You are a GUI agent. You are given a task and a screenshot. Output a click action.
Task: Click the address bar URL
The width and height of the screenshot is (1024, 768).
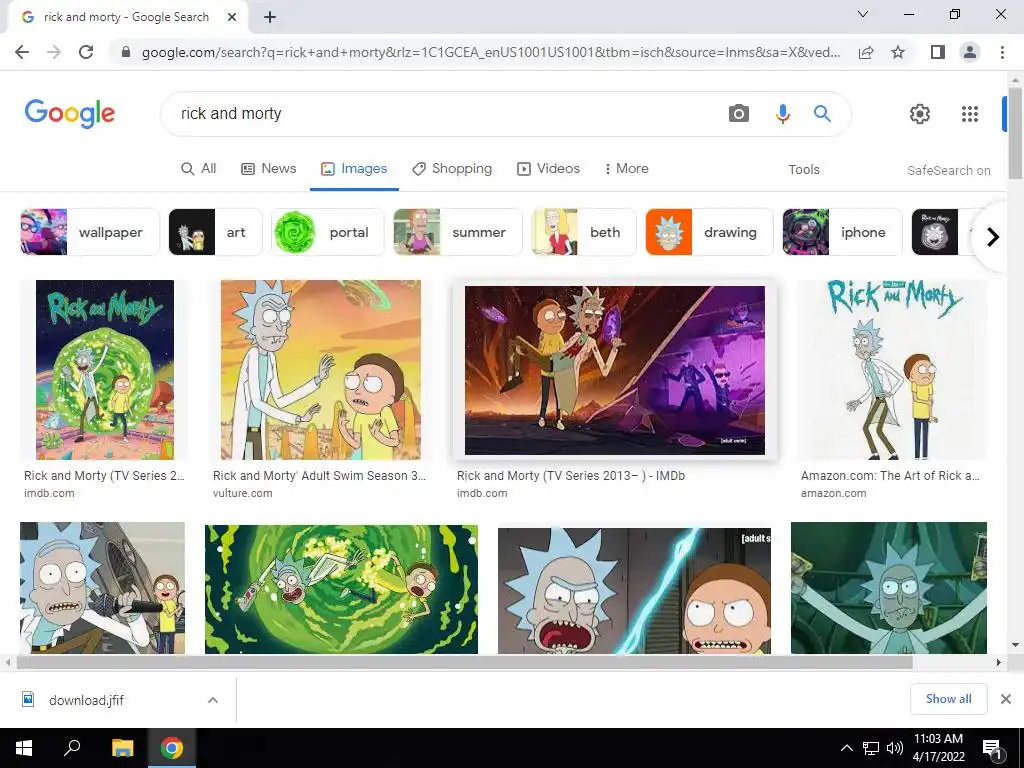pyautogui.click(x=490, y=52)
